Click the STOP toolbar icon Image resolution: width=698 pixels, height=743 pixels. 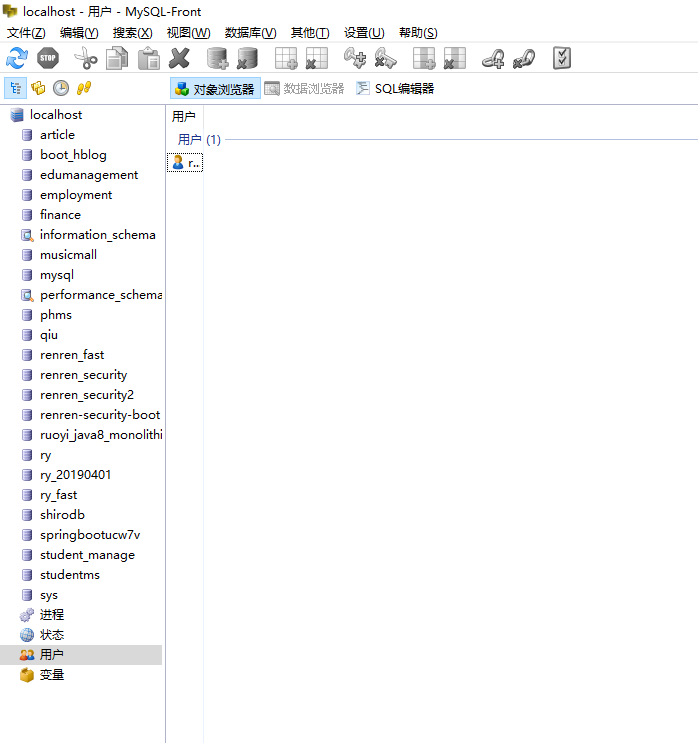(x=48, y=58)
